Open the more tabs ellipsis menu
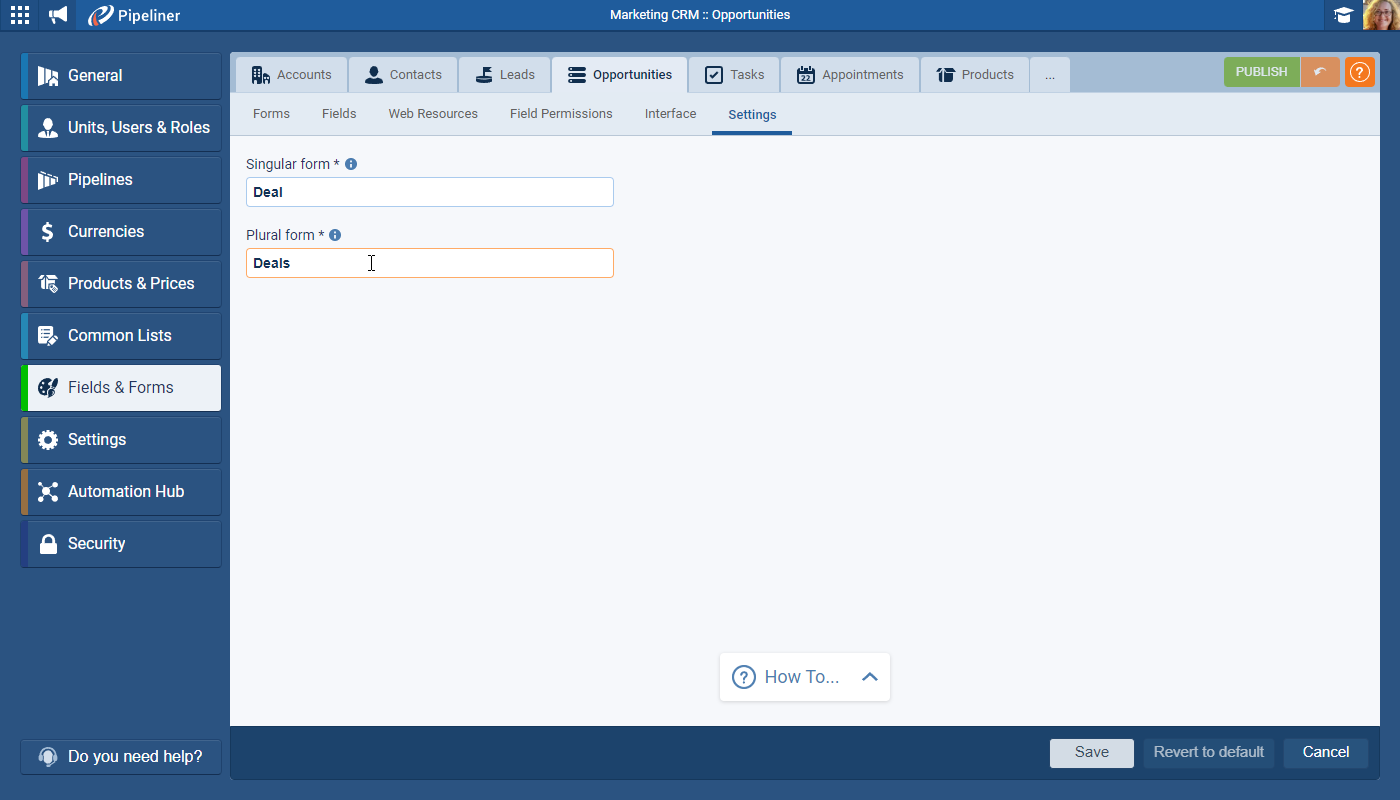 [x=1049, y=75]
